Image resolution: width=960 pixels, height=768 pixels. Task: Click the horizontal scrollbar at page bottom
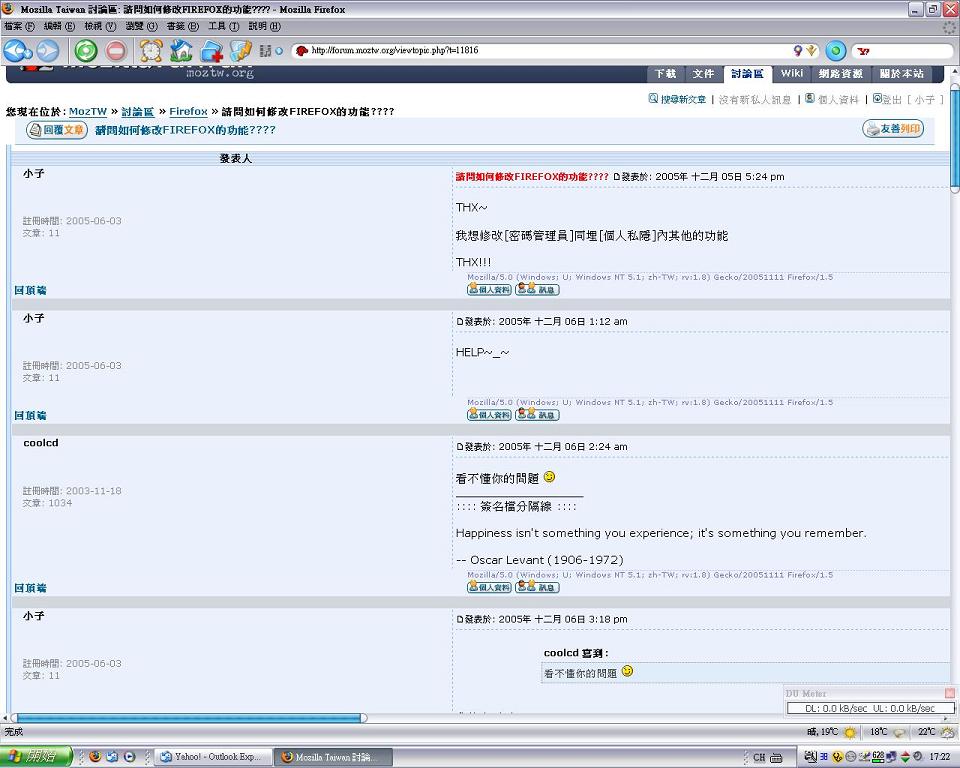click(188, 717)
